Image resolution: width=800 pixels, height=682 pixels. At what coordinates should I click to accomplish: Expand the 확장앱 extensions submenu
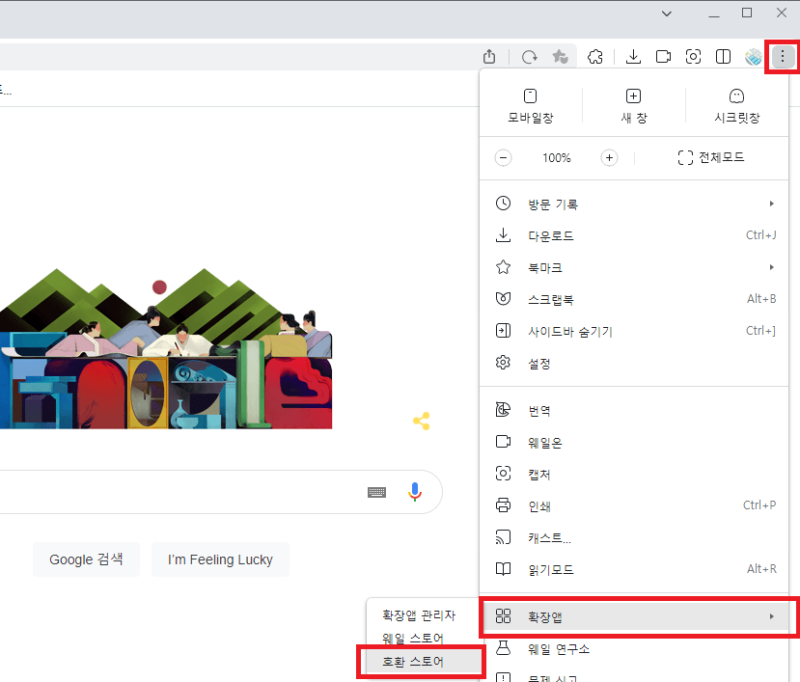(x=634, y=617)
